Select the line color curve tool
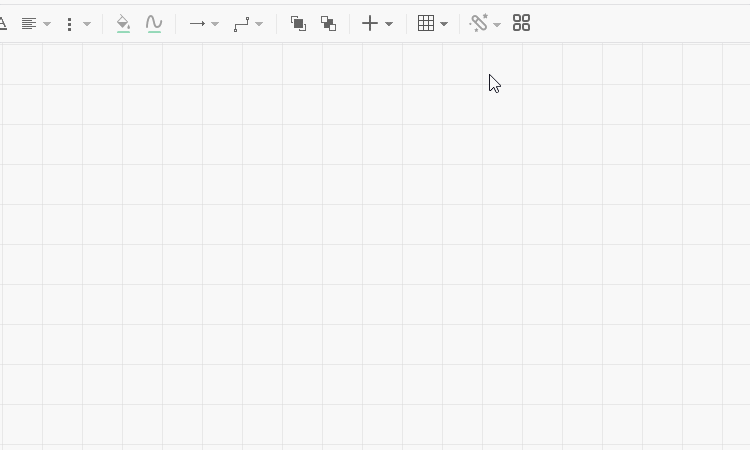 [x=153, y=23]
